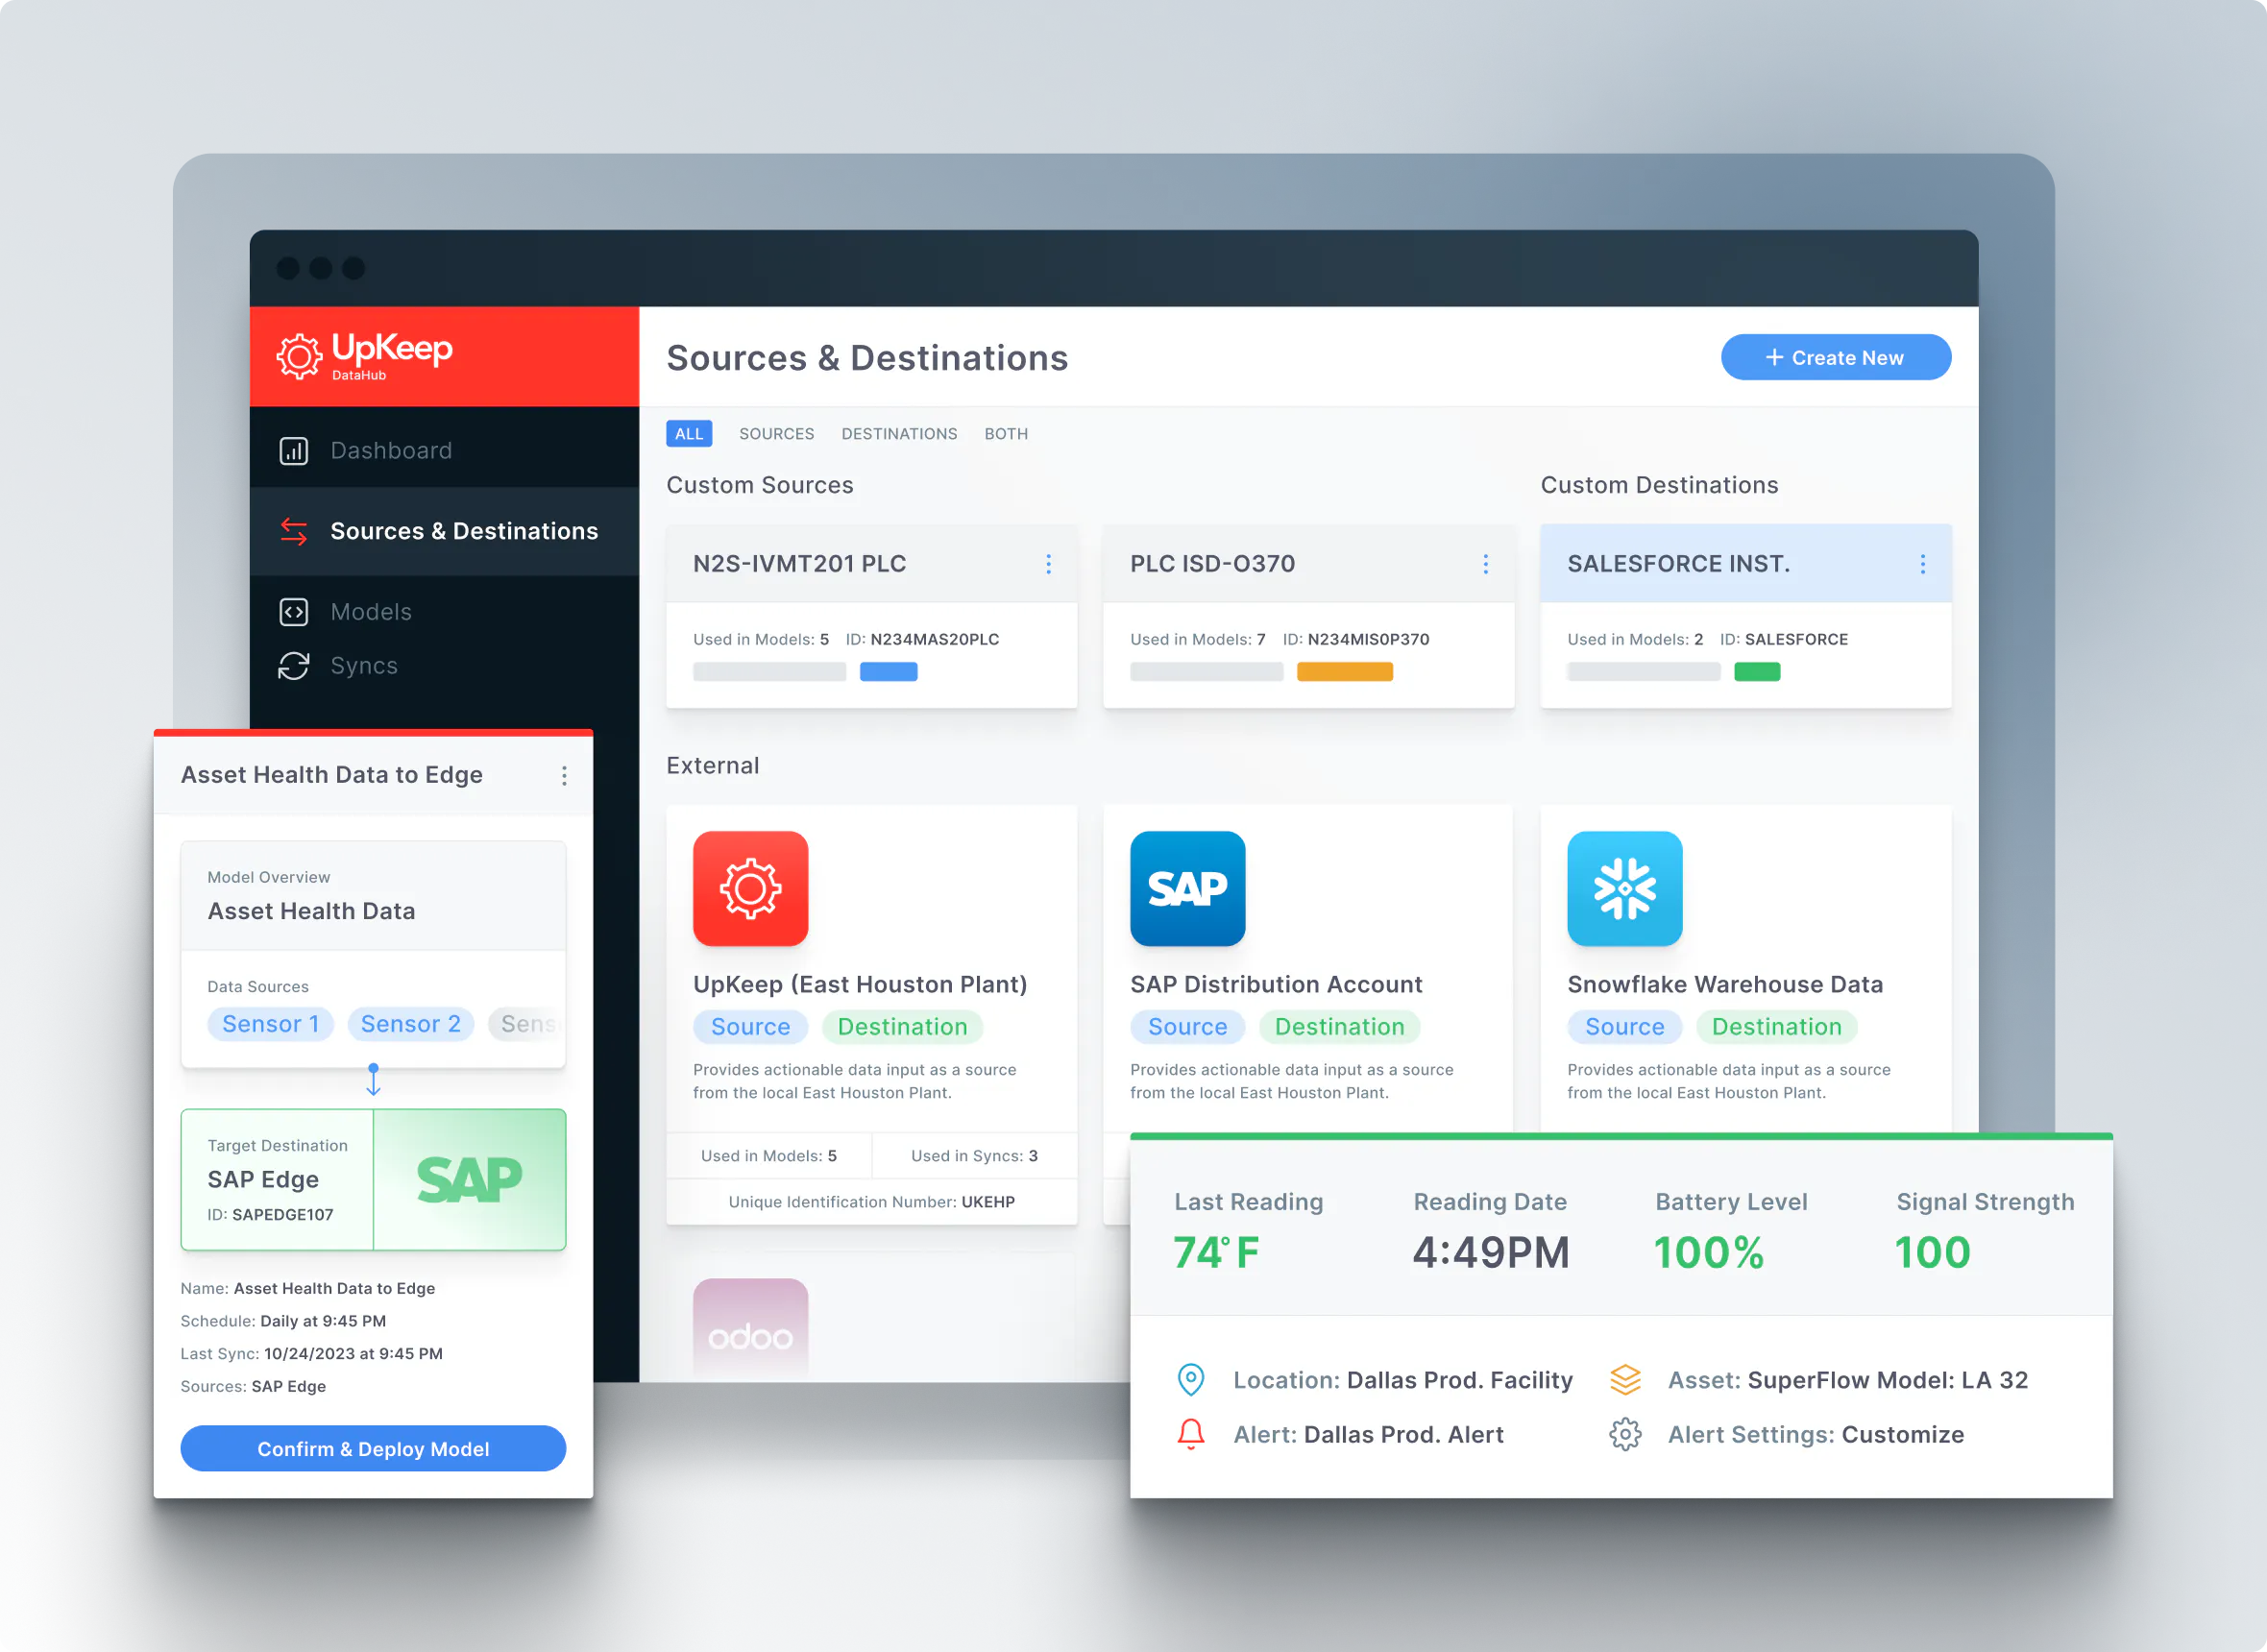The height and width of the screenshot is (1652, 2267).
Task: Click Confirm & Deploy Model button
Action: 373,1448
